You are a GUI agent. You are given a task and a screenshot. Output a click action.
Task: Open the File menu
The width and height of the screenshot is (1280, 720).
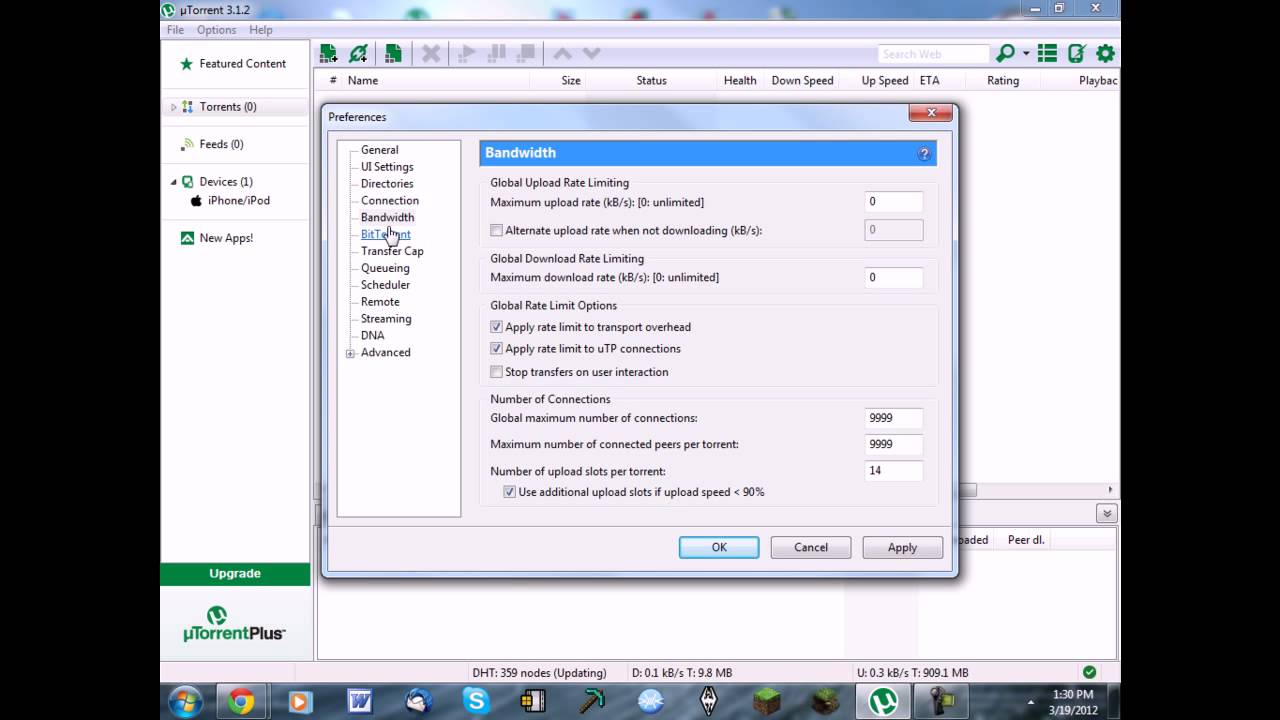click(175, 30)
